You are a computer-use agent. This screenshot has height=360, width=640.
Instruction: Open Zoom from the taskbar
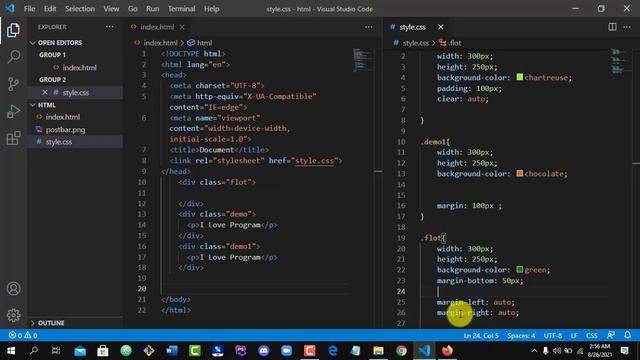click(287, 351)
